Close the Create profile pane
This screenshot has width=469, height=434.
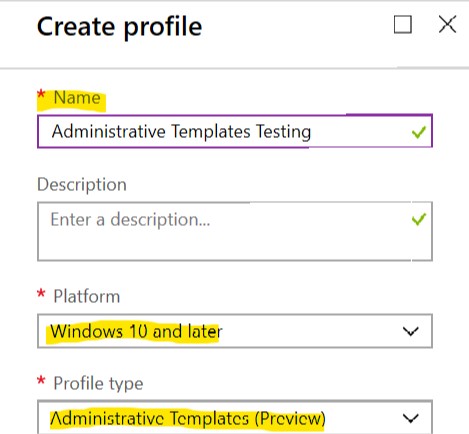pos(447,25)
